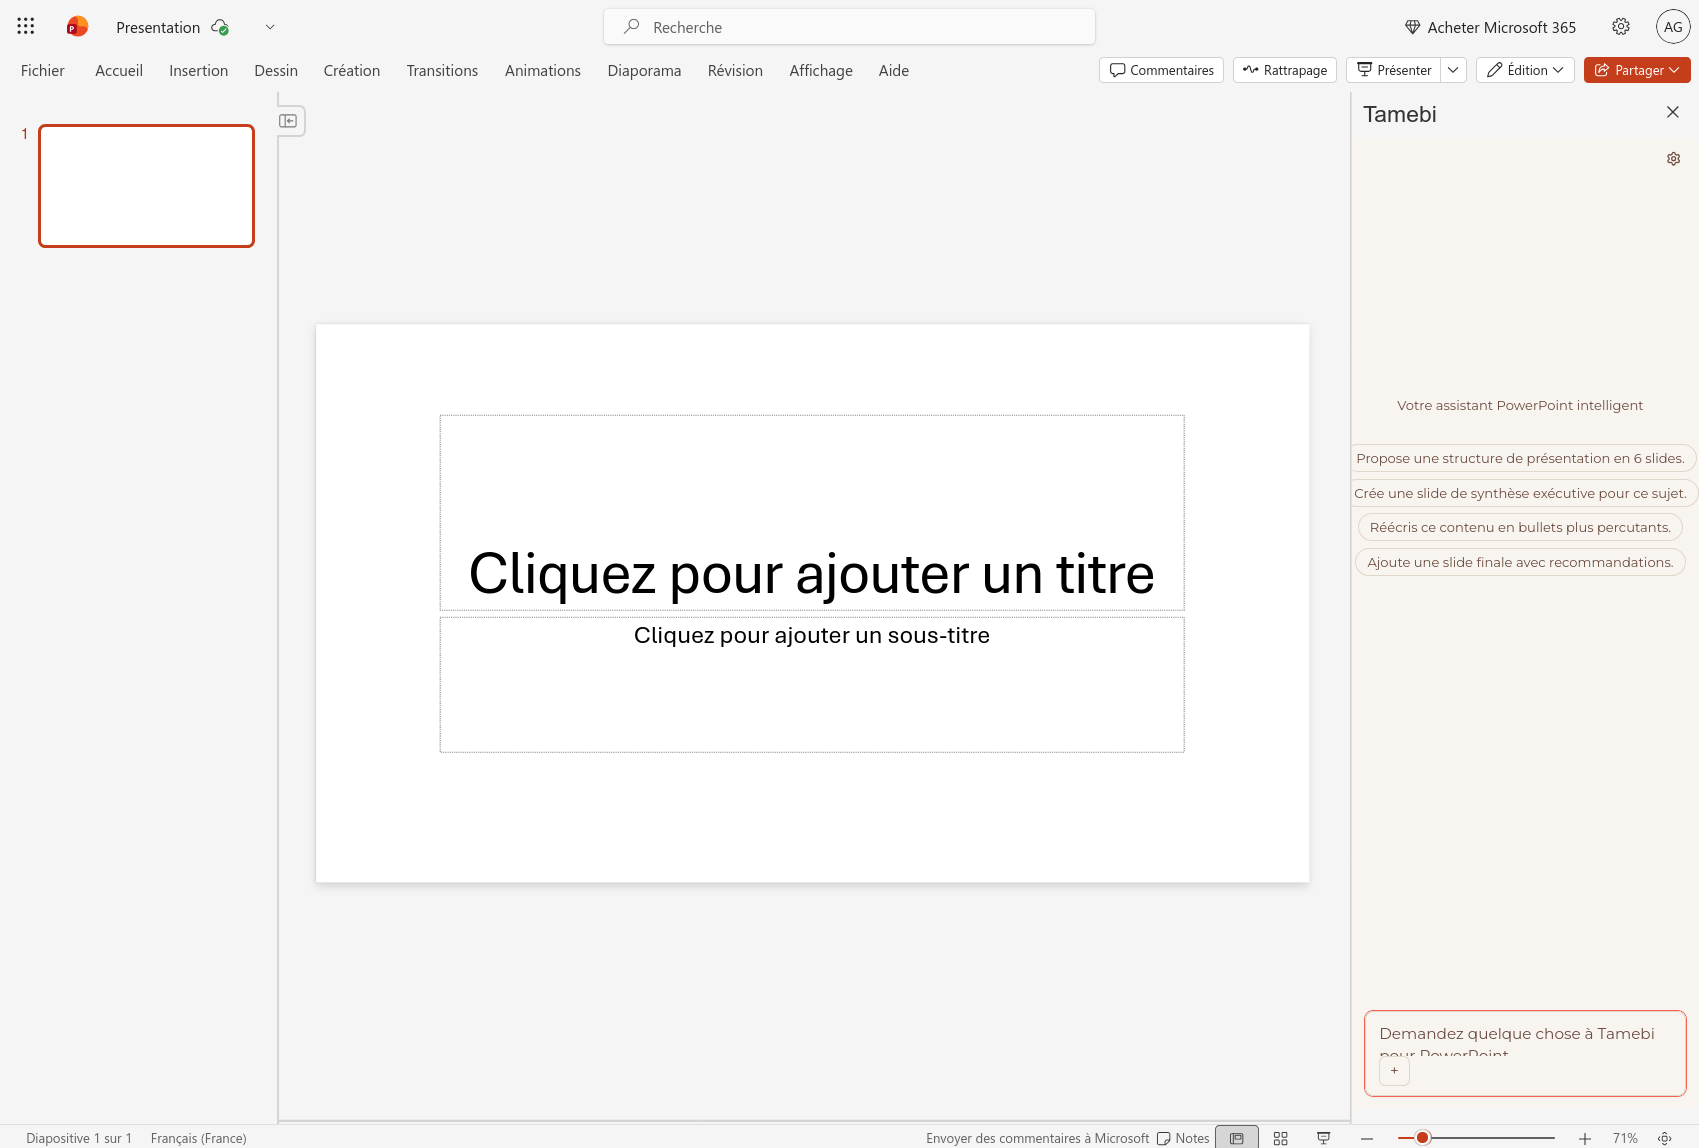Click the Tamebi panel settings gear

pyautogui.click(x=1673, y=159)
